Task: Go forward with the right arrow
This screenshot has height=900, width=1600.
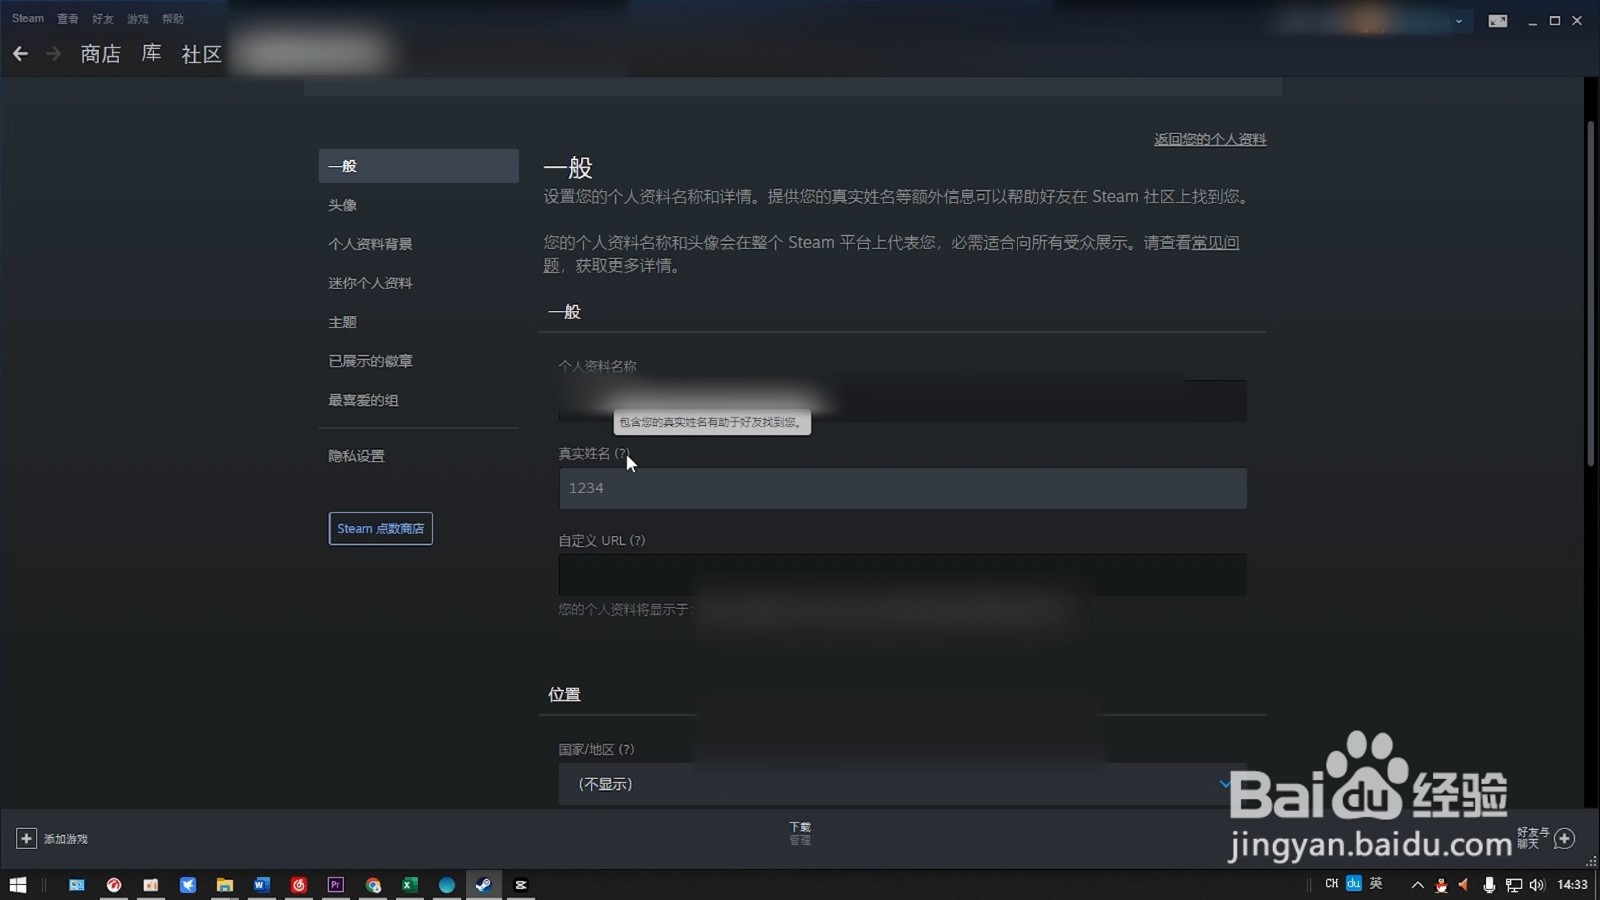Action: [54, 54]
